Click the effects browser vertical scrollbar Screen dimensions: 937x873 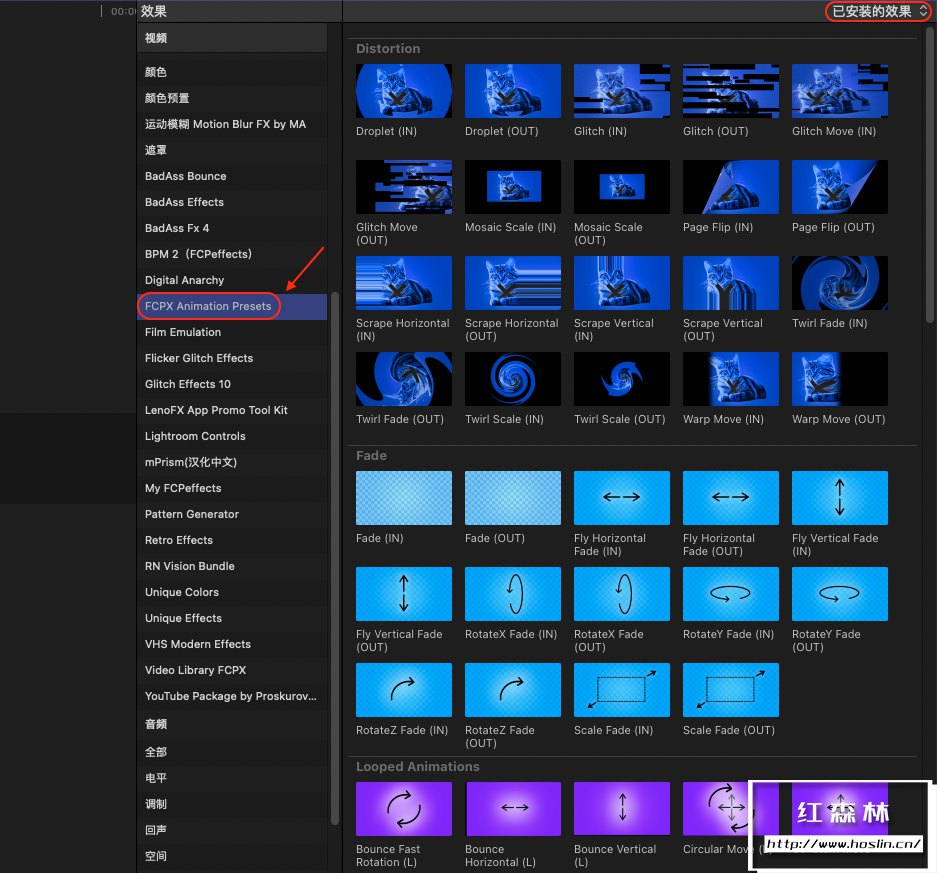click(x=929, y=173)
